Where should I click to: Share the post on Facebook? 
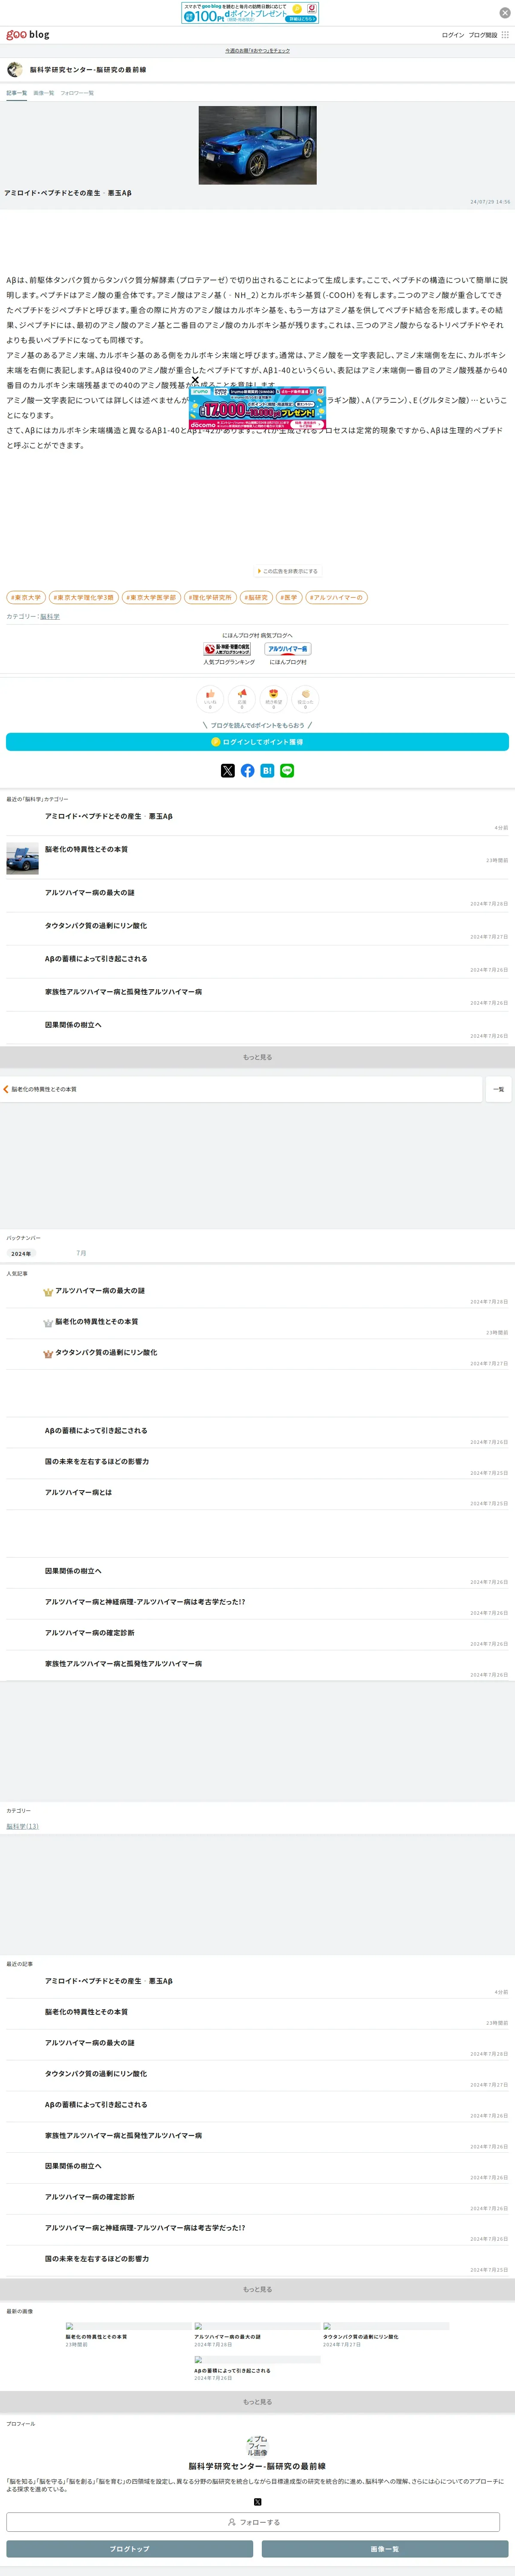tap(248, 771)
